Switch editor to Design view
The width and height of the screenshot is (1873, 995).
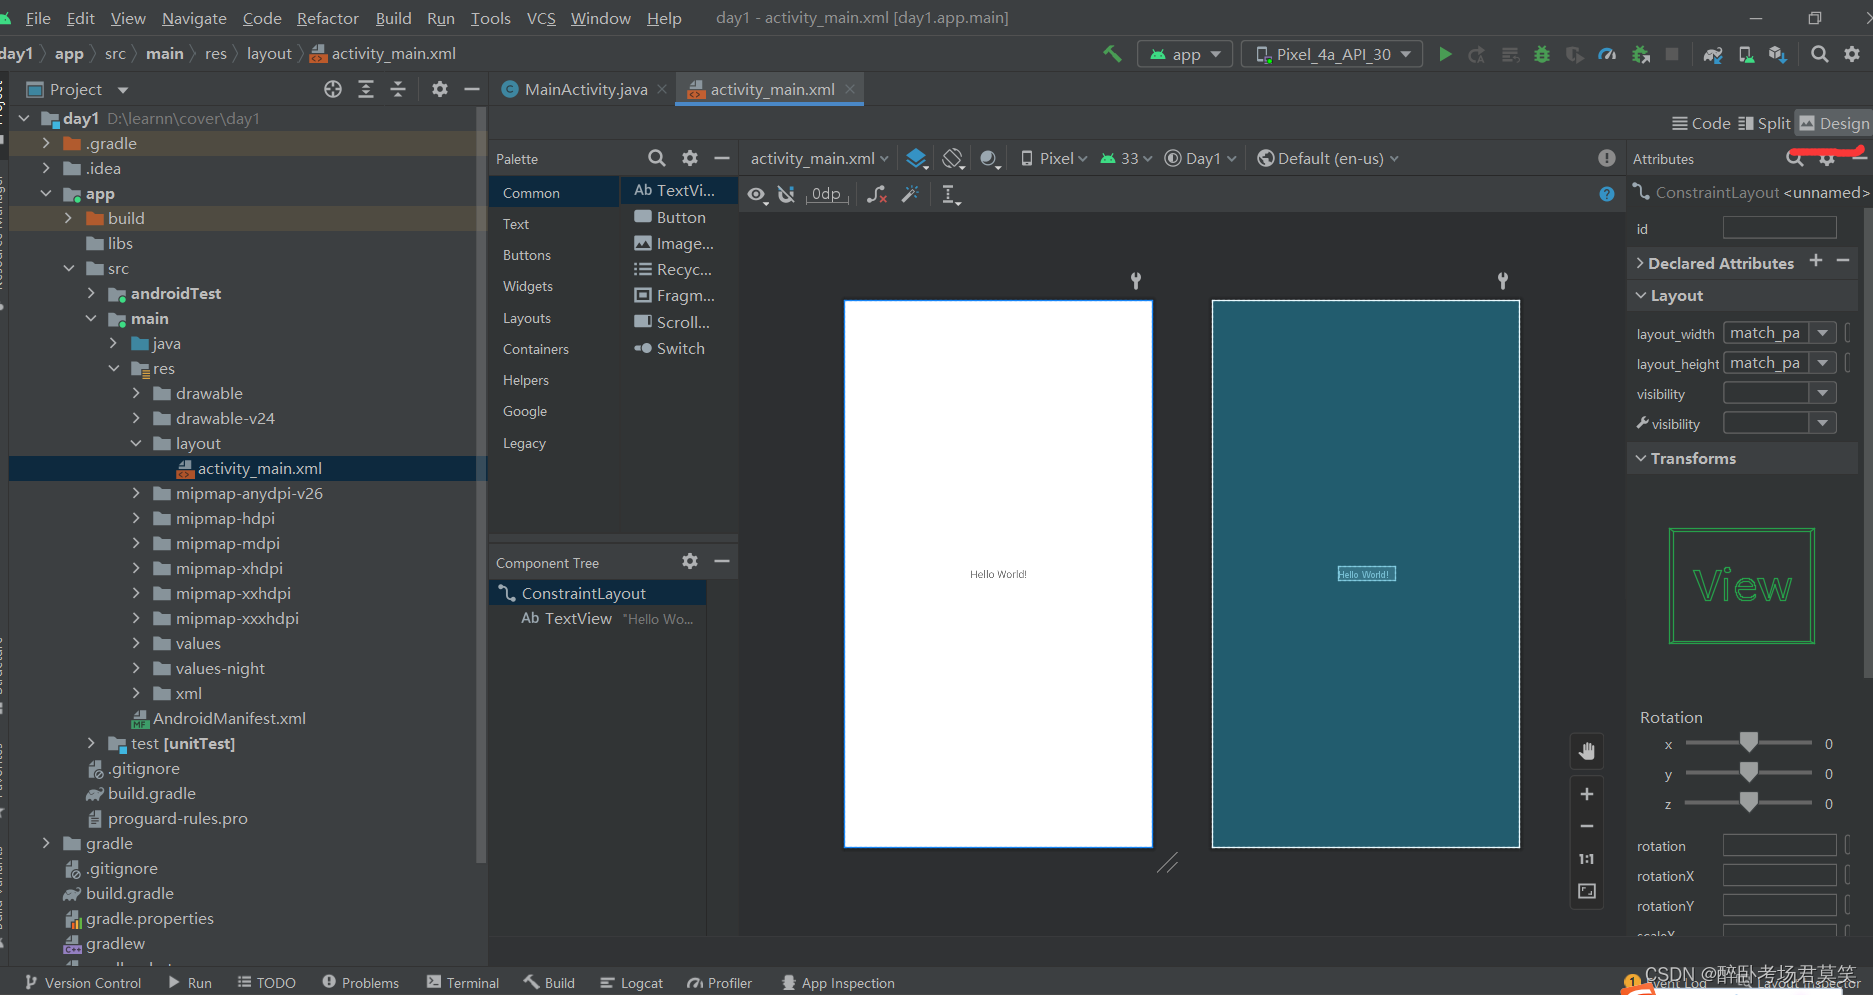coord(1834,123)
